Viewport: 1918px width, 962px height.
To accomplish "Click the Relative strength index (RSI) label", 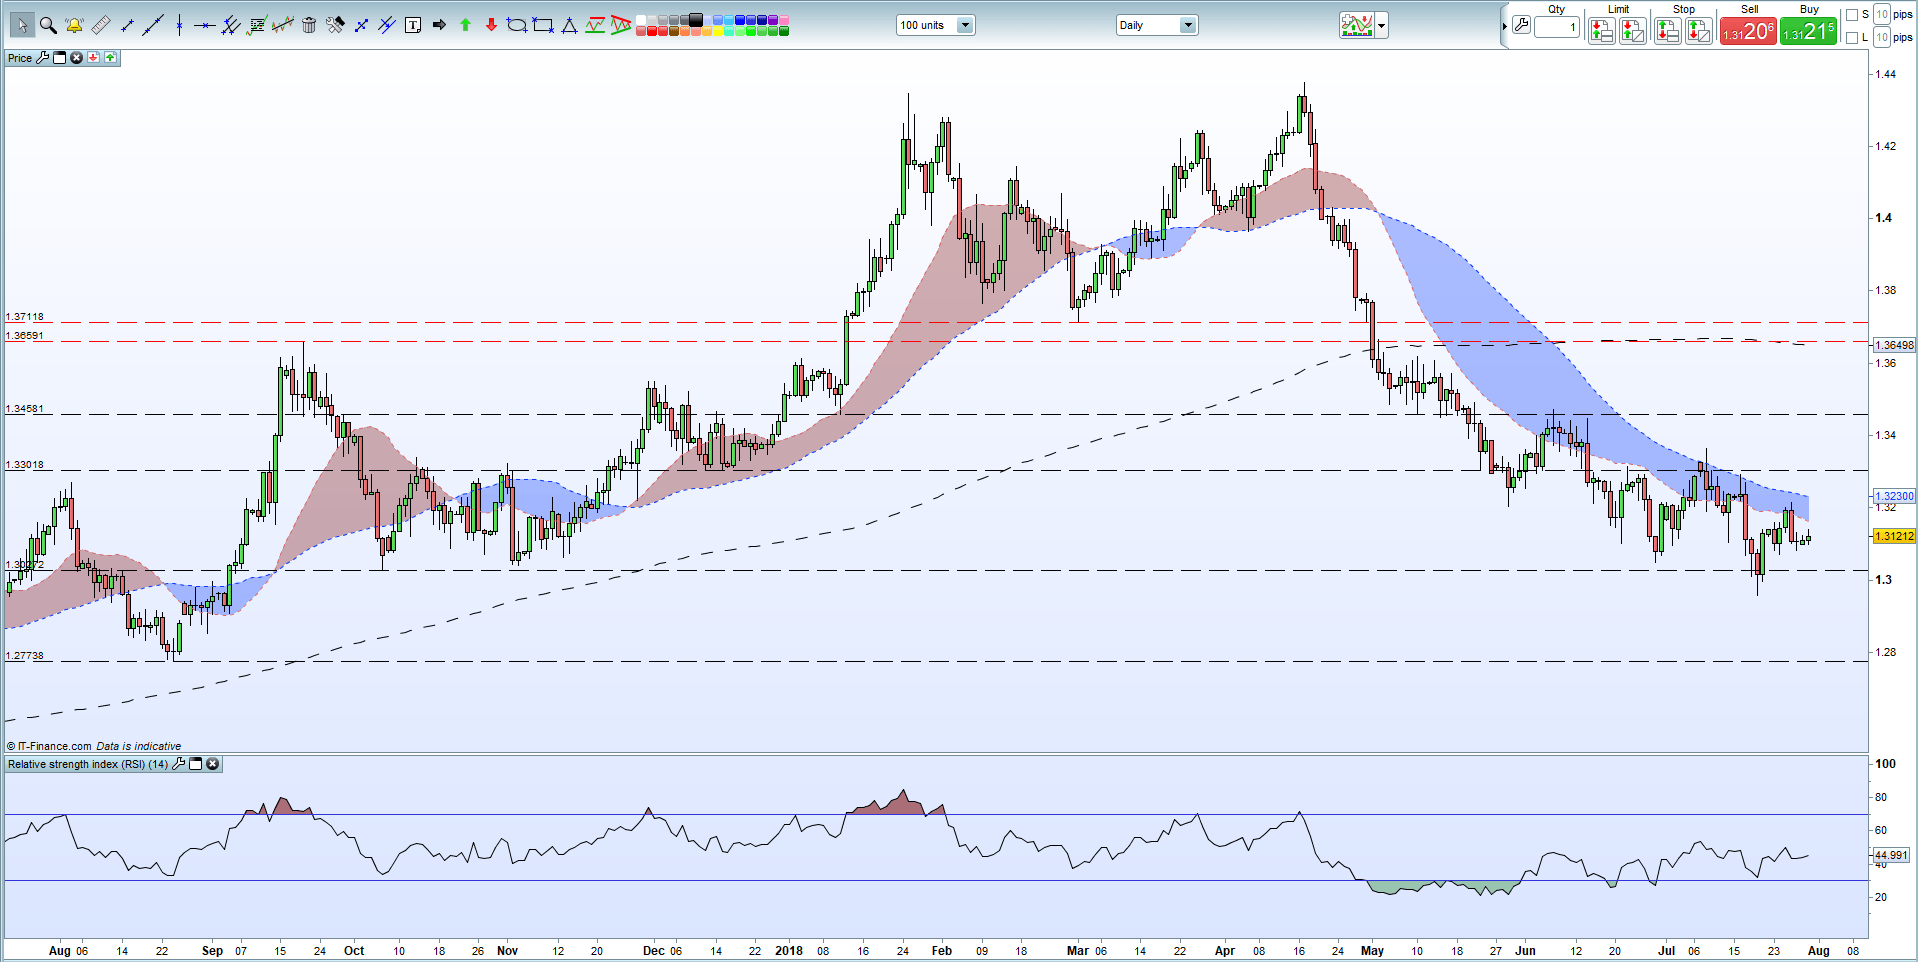I will (88, 764).
